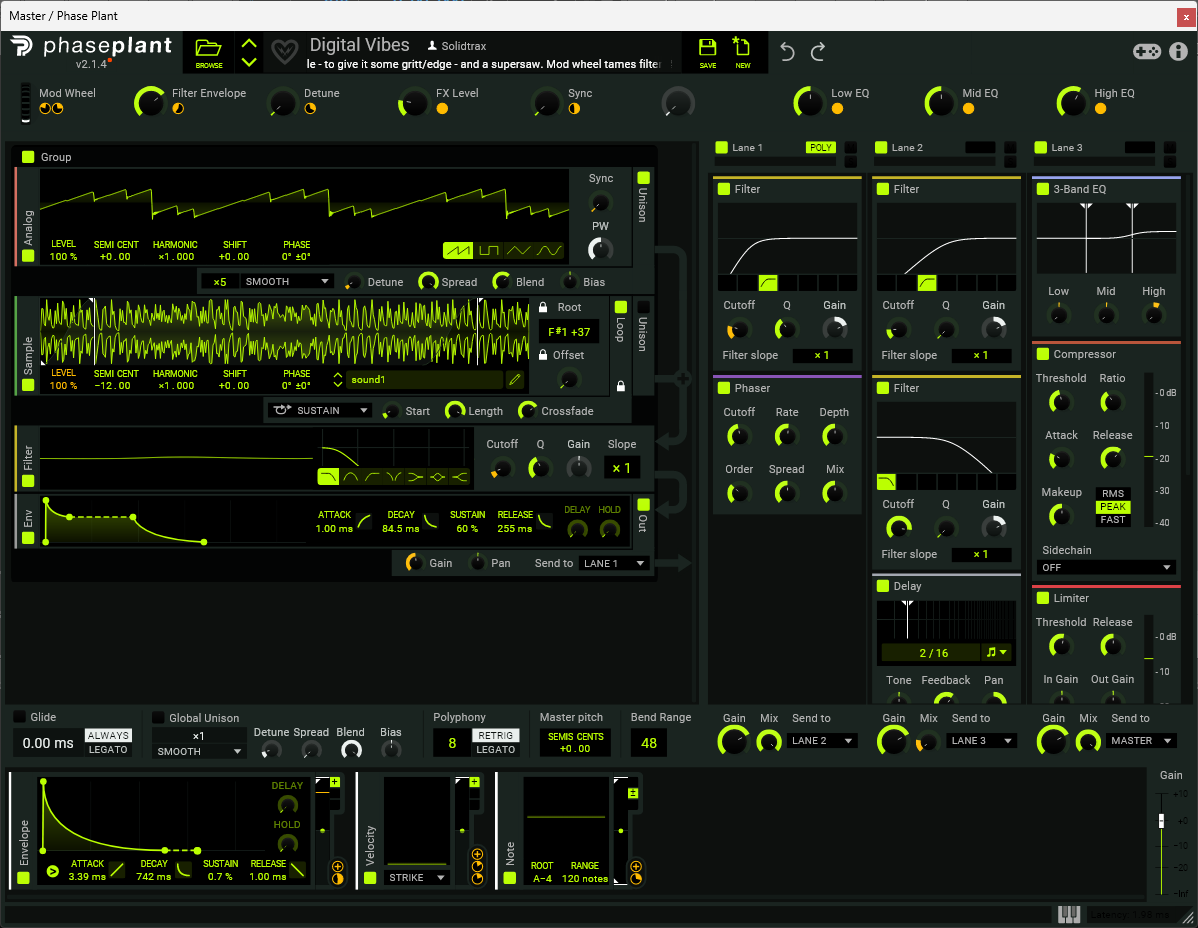Click the Bend Range value field showing 48
1198x928 pixels.
[649, 743]
